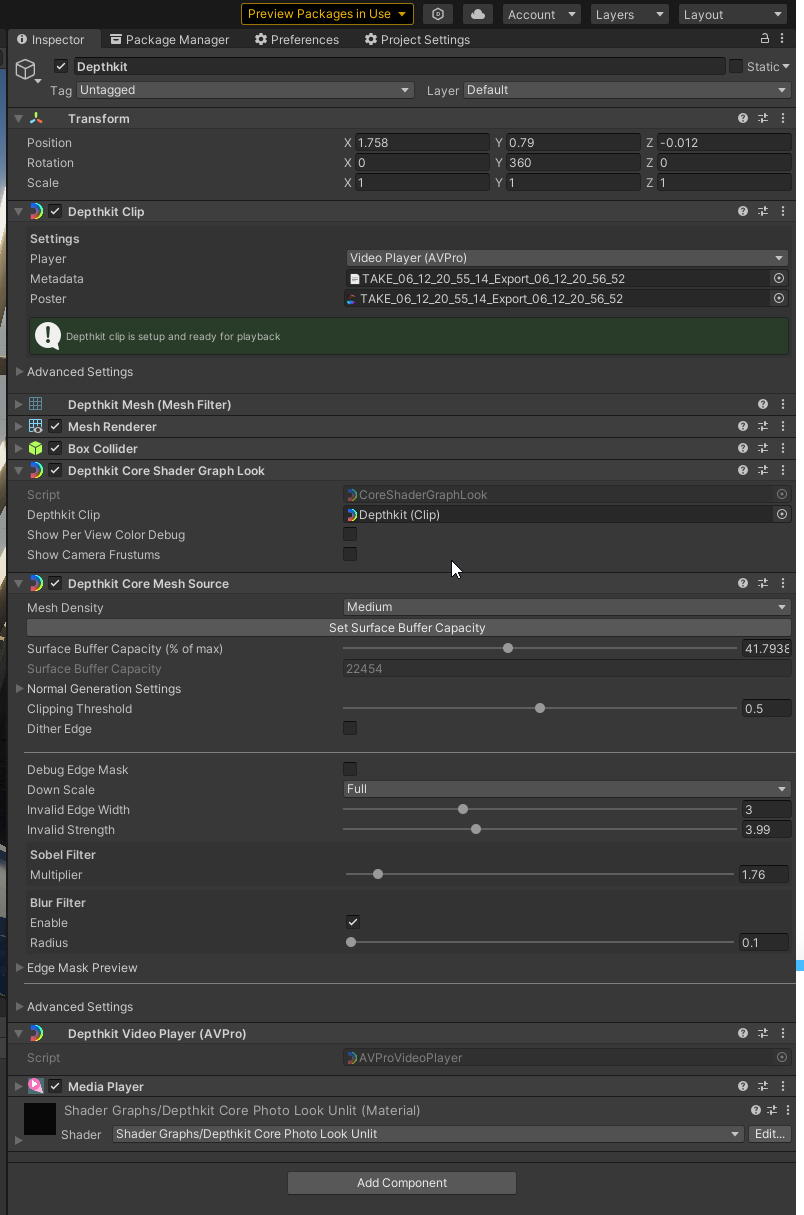Image resolution: width=804 pixels, height=1215 pixels.
Task: Open help icon for Media Player
Action: [743, 1086]
